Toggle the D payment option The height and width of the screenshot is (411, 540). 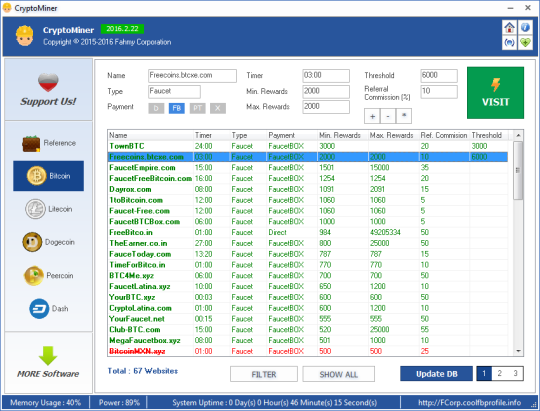pos(156,108)
